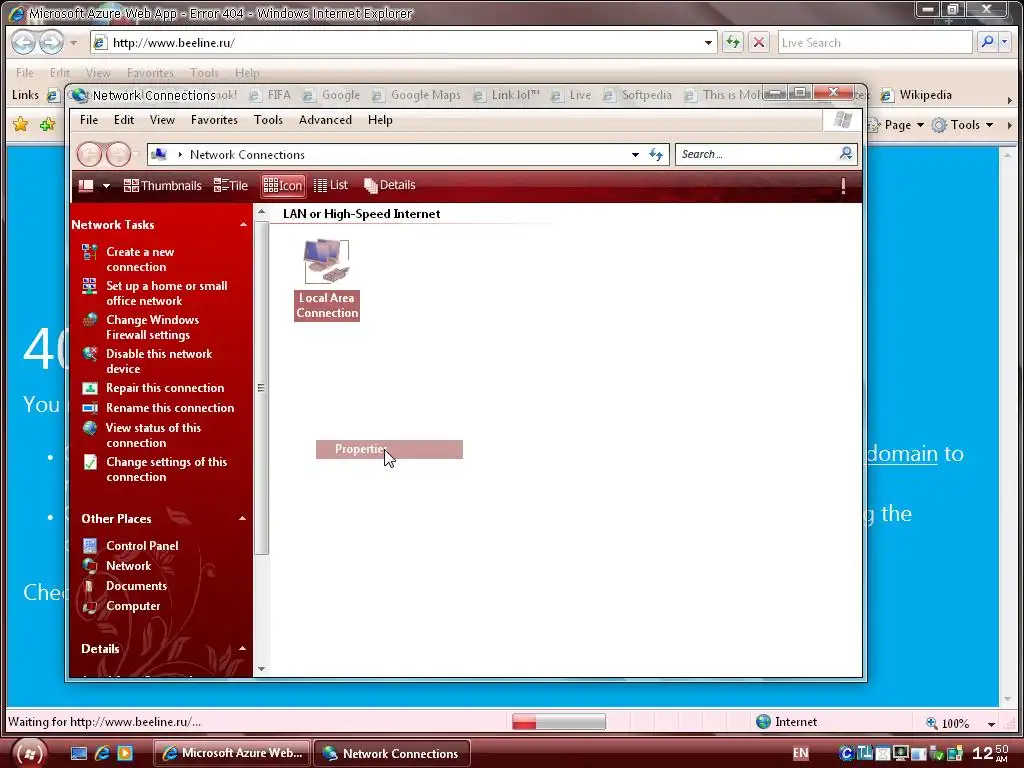
Task: Click the checkmark icon beside Change settings
Action: point(90,462)
